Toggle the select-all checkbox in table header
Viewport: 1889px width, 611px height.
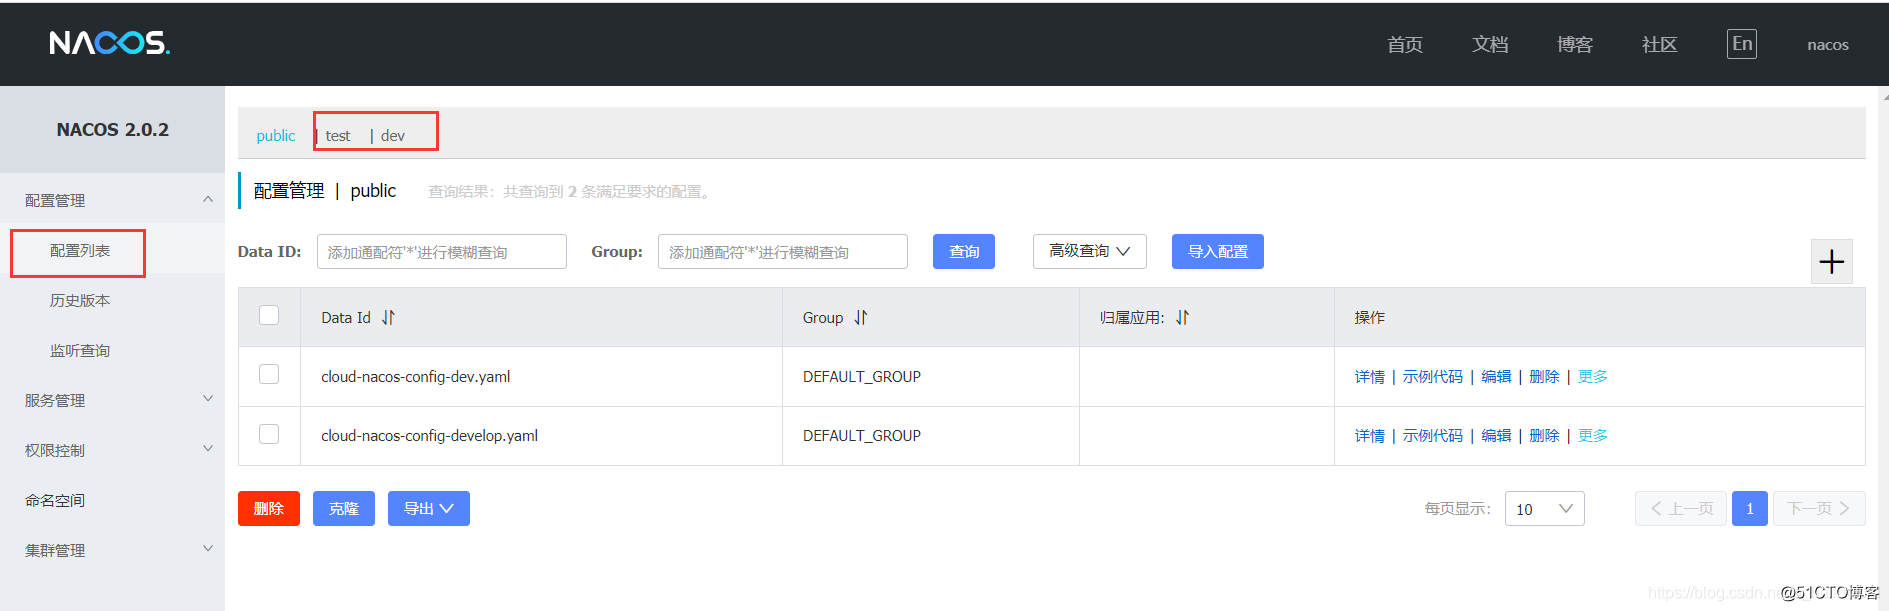click(x=269, y=316)
